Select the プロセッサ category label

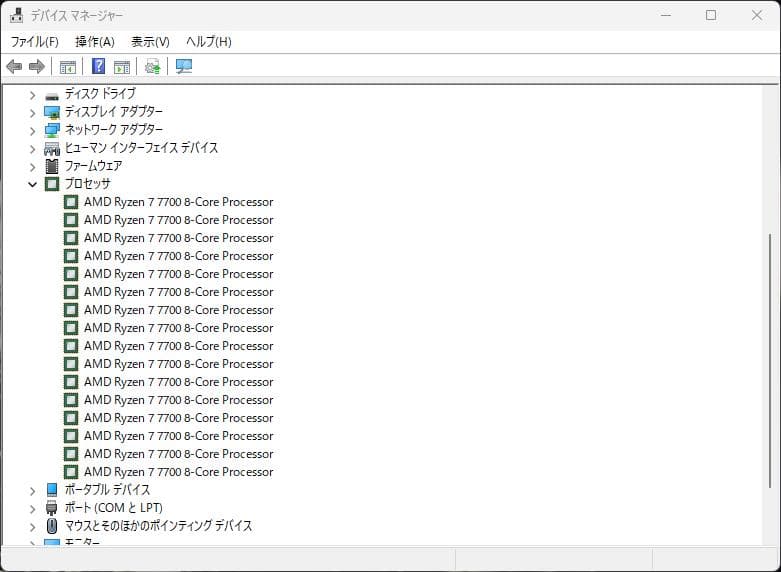click(87, 183)
